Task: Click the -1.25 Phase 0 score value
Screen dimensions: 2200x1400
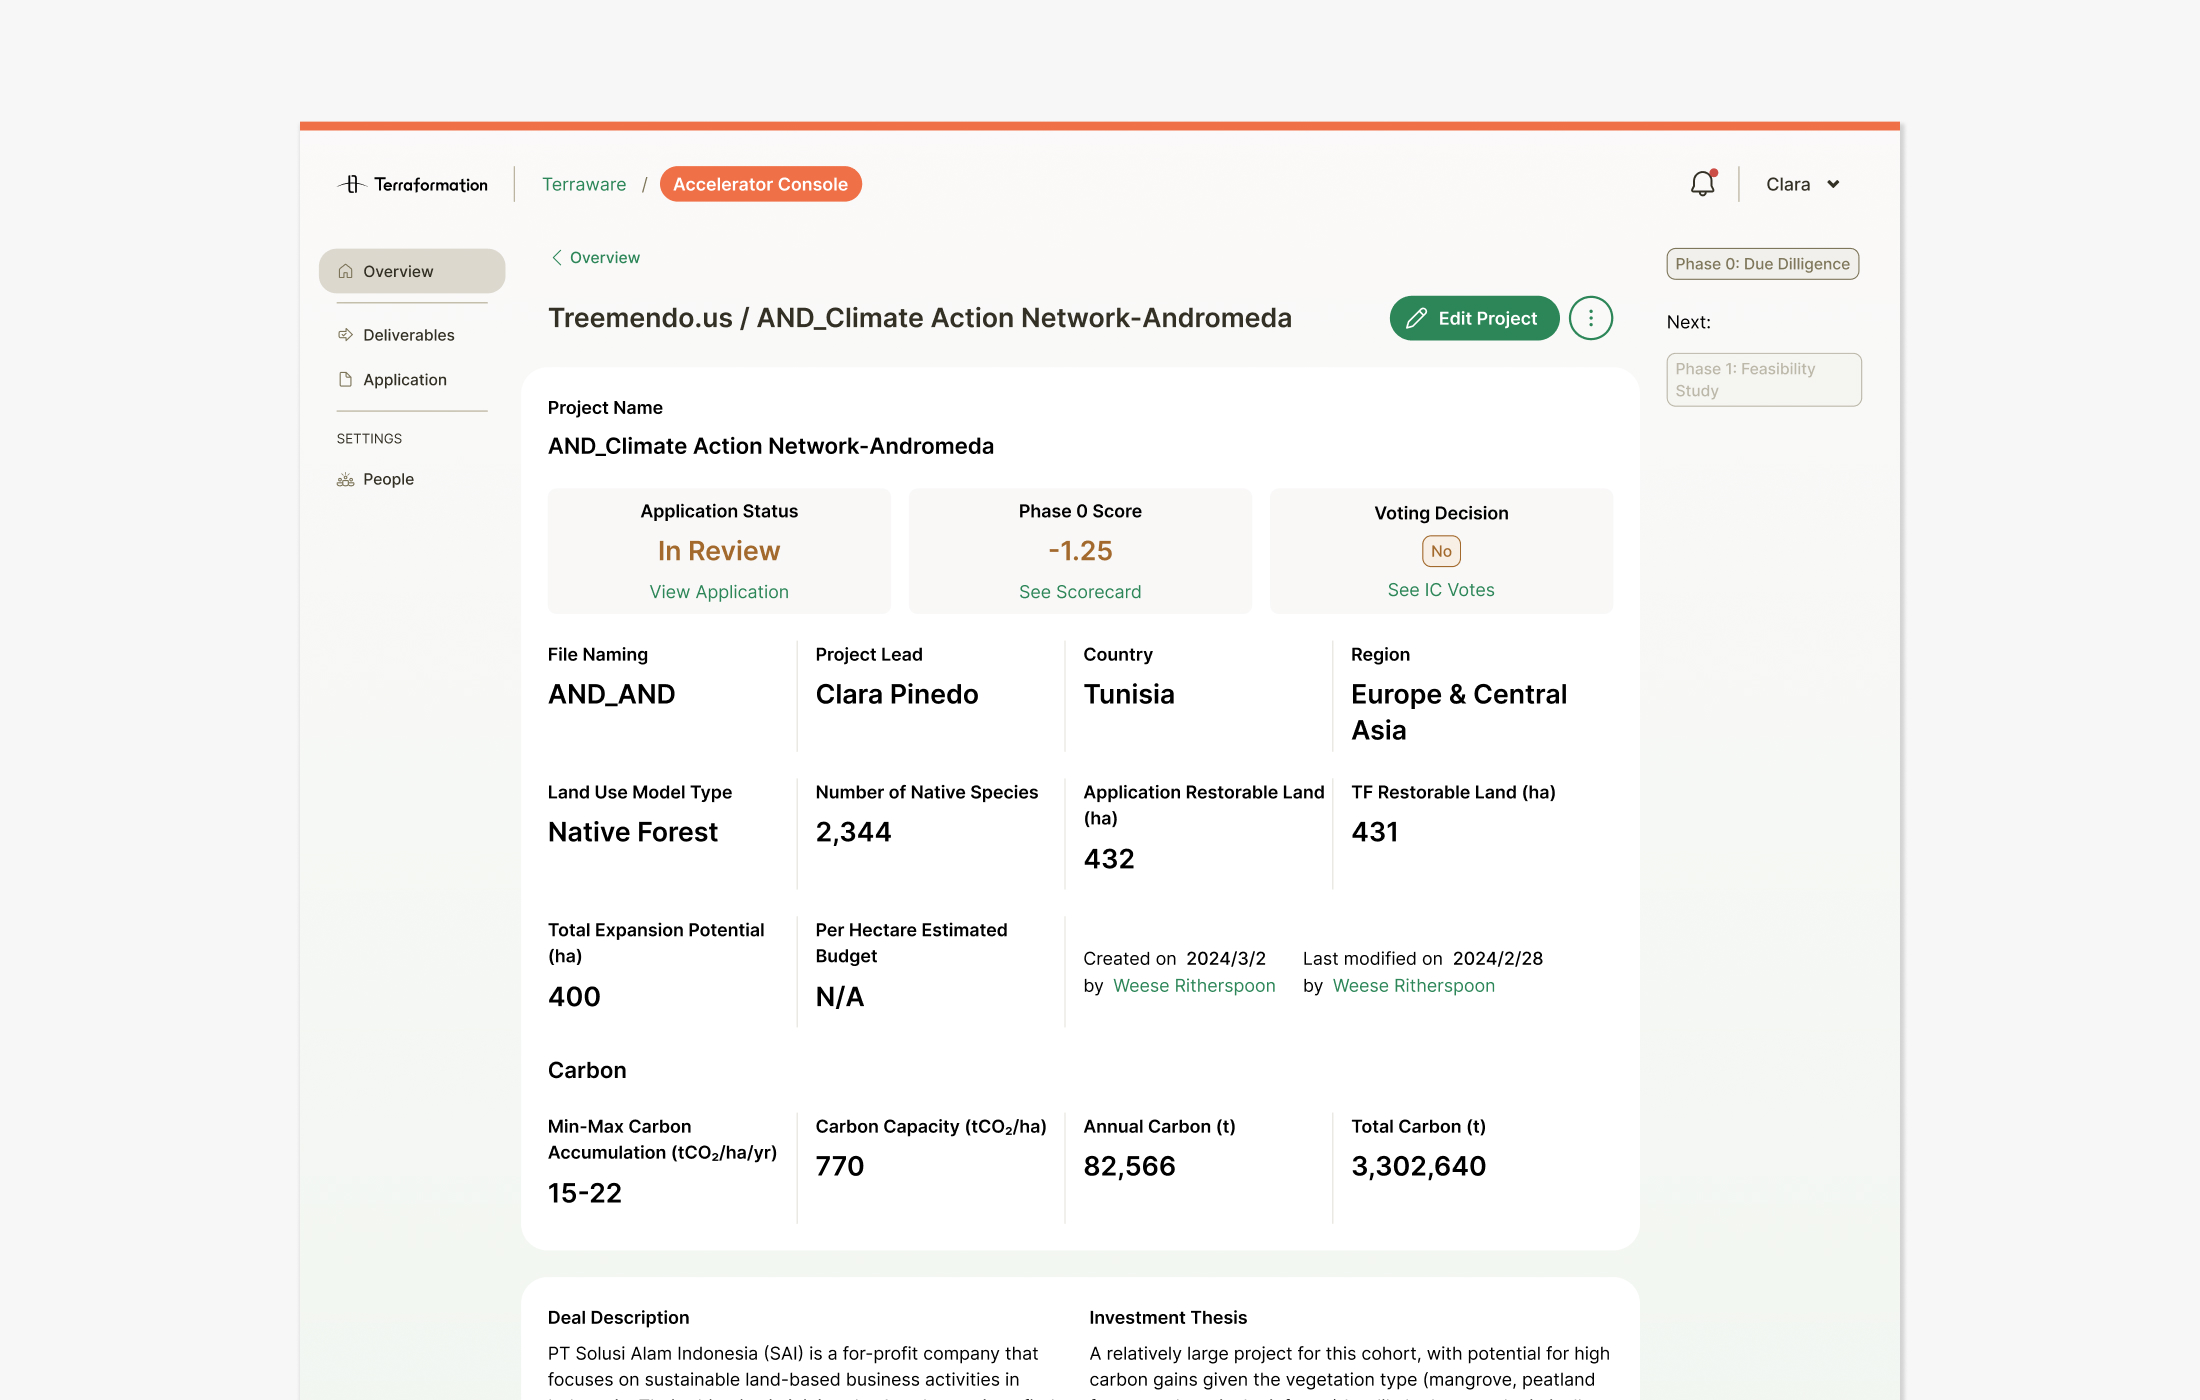Action: pos(1080,551)
